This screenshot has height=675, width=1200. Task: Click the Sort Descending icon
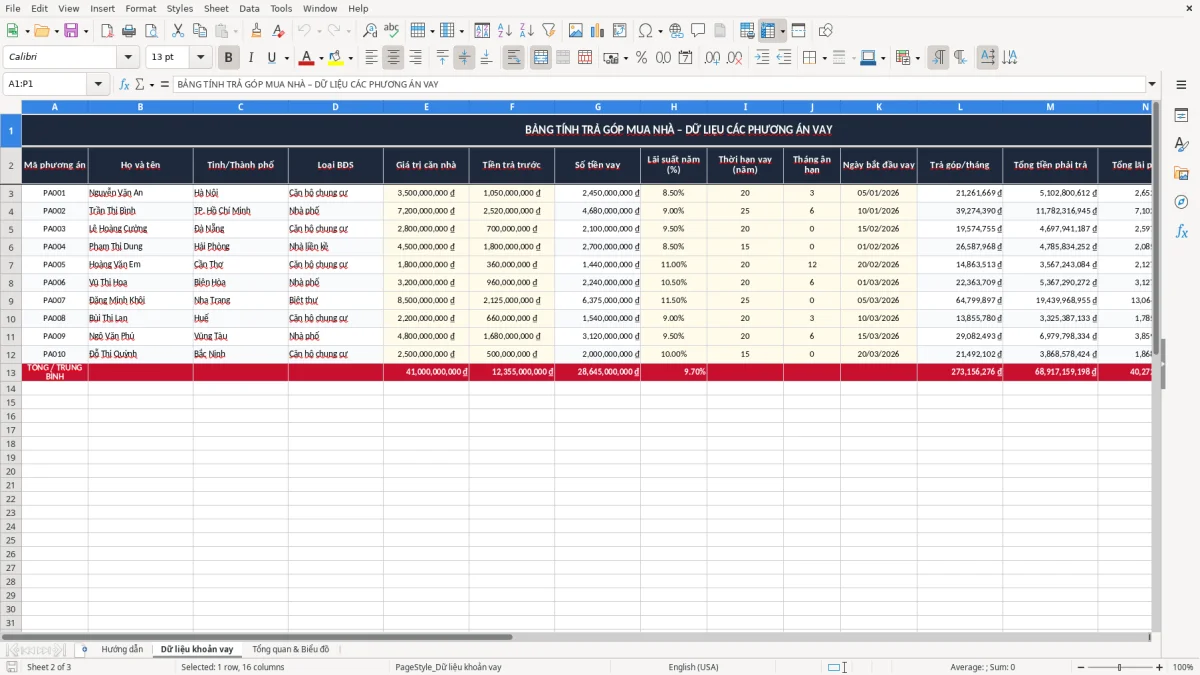(527, 31)
